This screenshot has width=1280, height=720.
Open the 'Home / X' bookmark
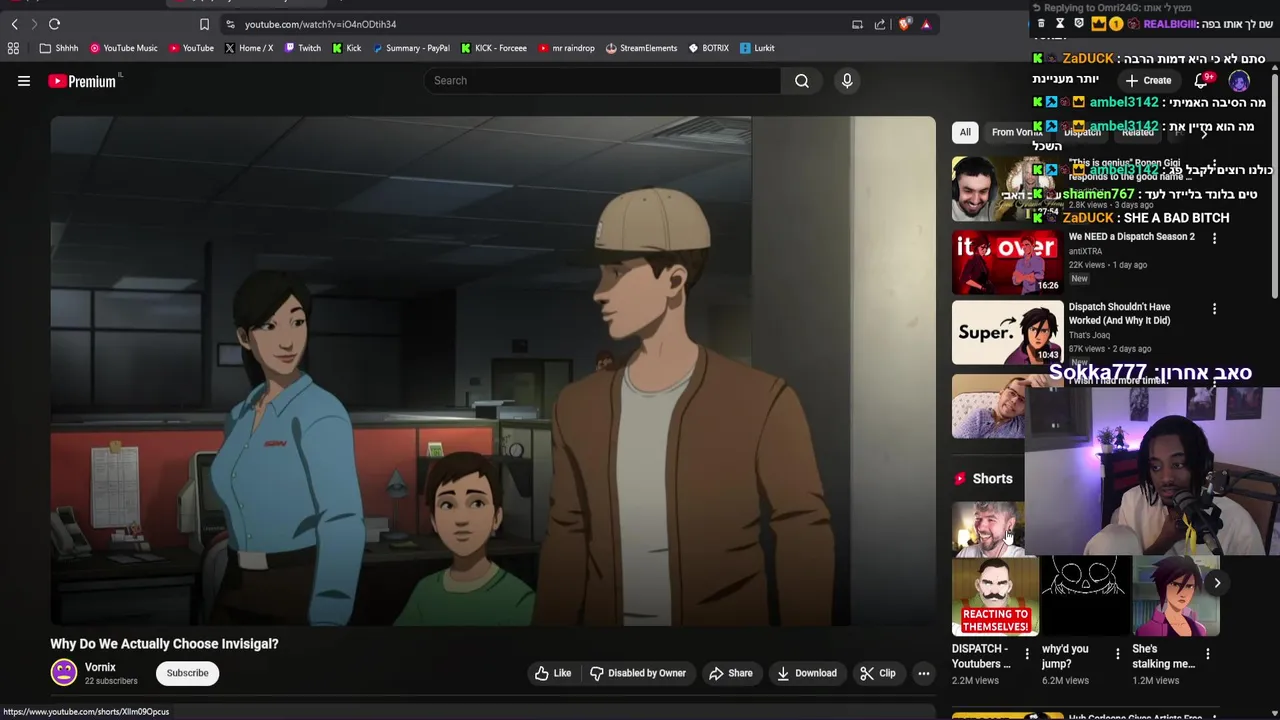pos(247,48)
